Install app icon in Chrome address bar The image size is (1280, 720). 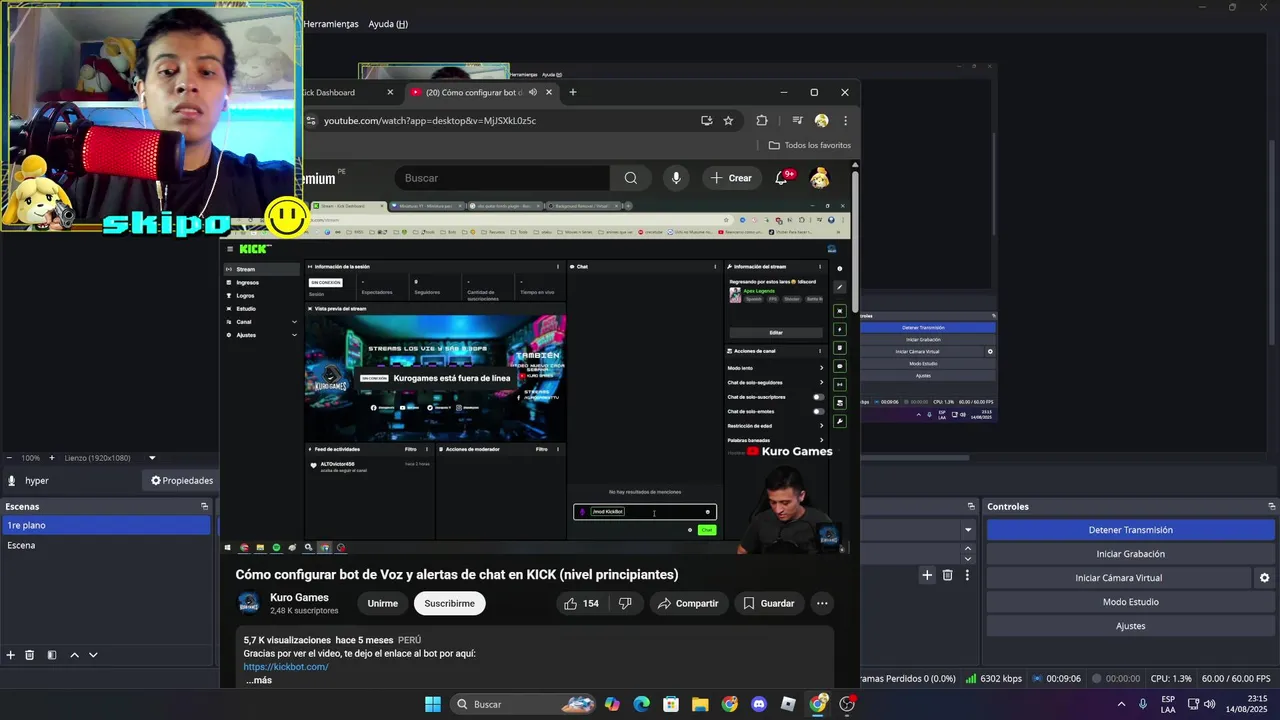coord(706,121)
